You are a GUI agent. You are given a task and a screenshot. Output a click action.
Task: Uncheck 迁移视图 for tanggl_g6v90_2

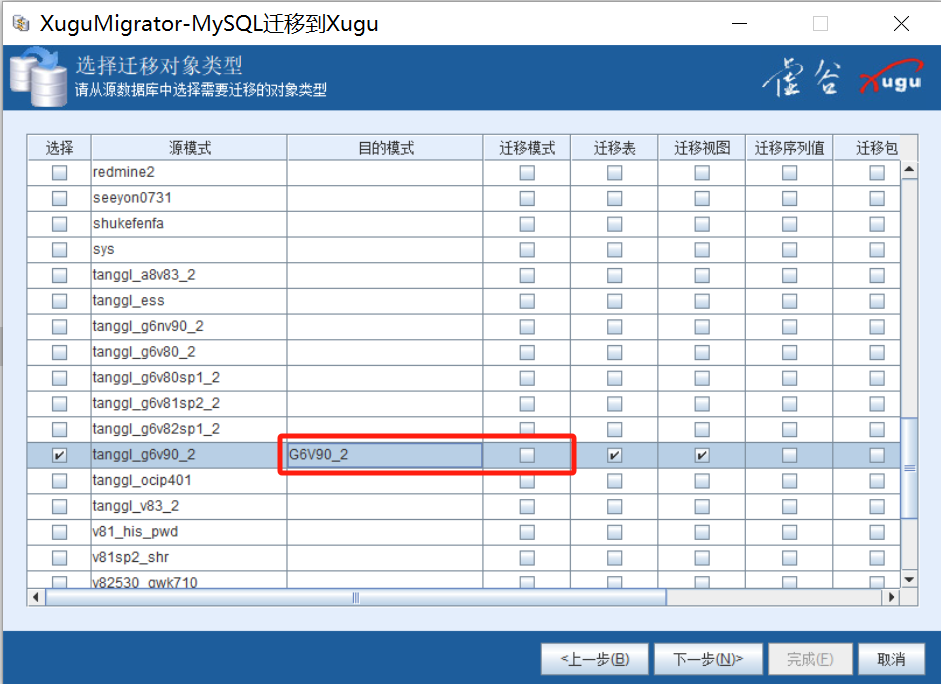tap(702, 455)
